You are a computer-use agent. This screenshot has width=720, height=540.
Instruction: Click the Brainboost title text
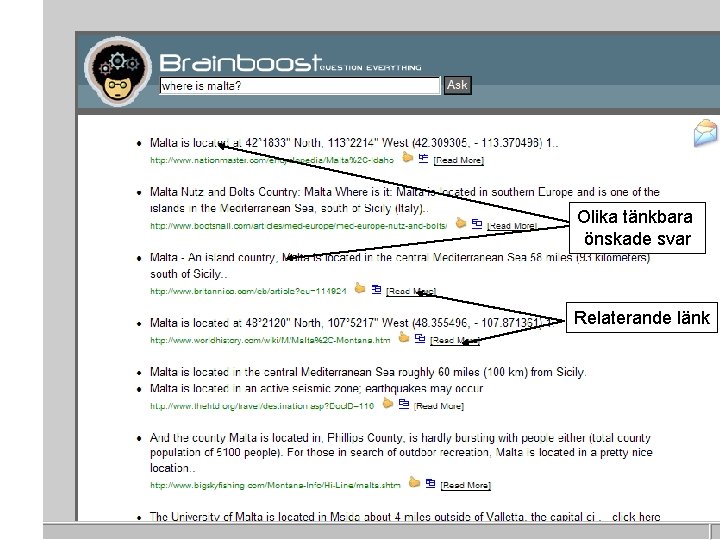(240, 63)
